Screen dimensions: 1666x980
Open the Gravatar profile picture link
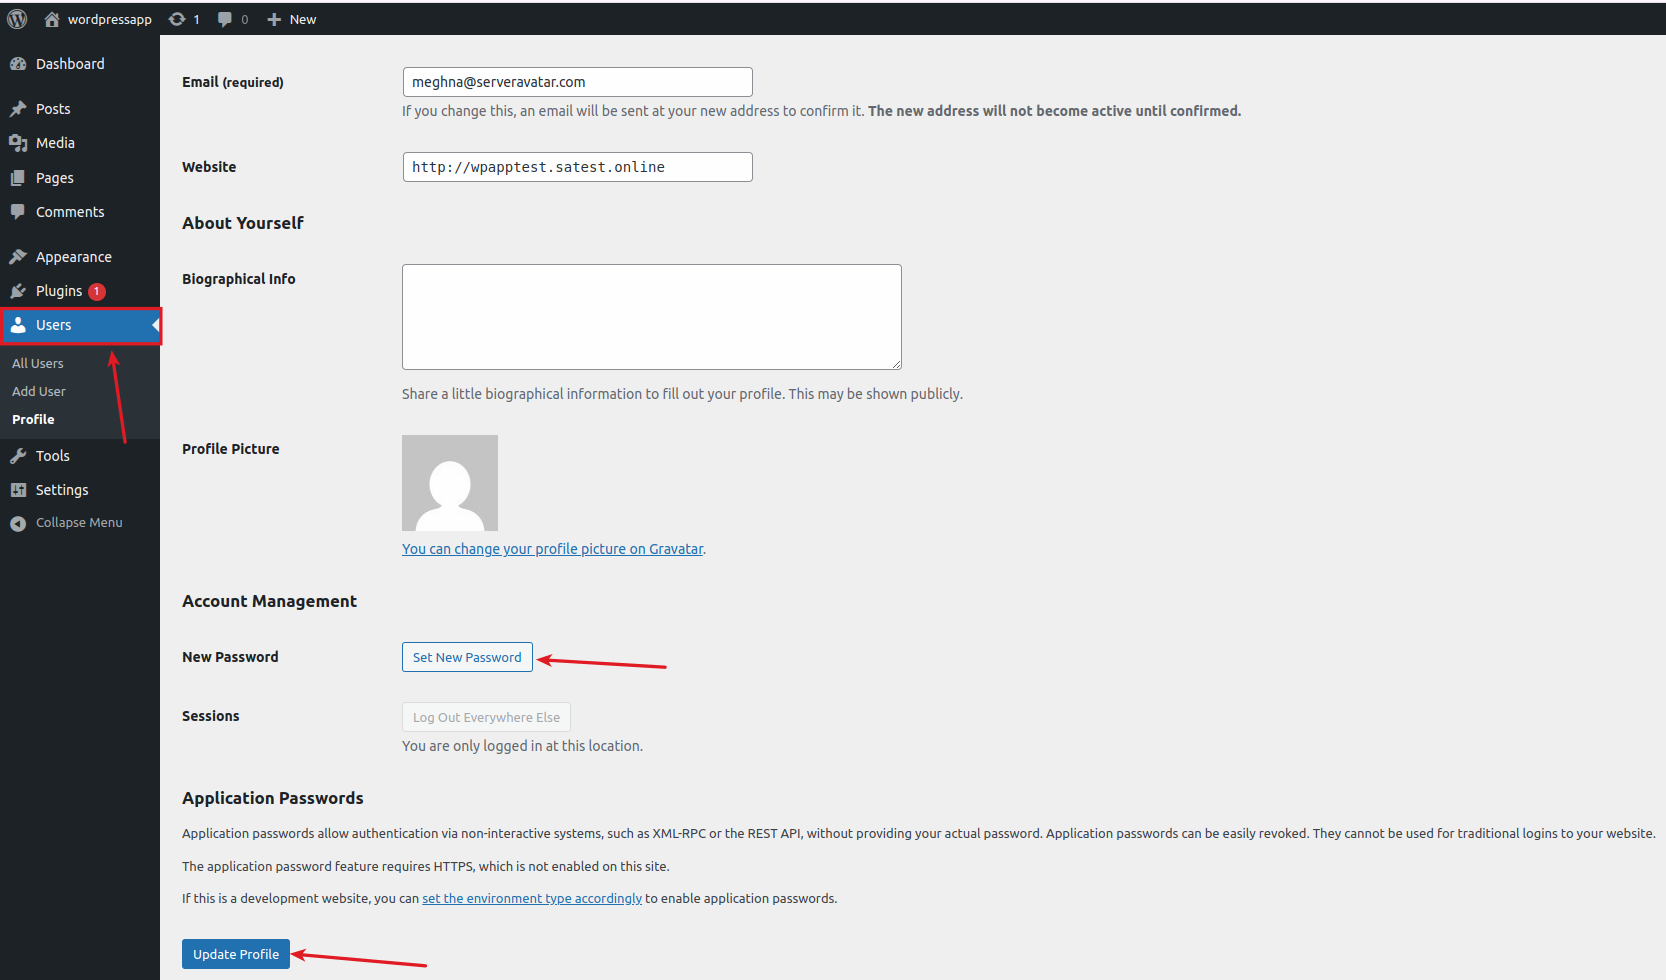coord(552,548)
